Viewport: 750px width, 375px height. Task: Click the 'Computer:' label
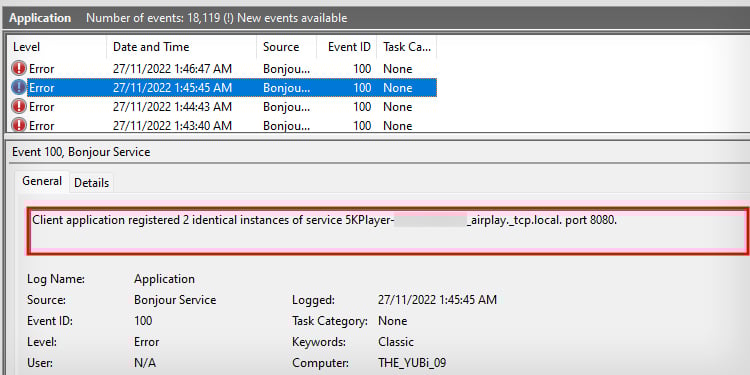[320, 363]
